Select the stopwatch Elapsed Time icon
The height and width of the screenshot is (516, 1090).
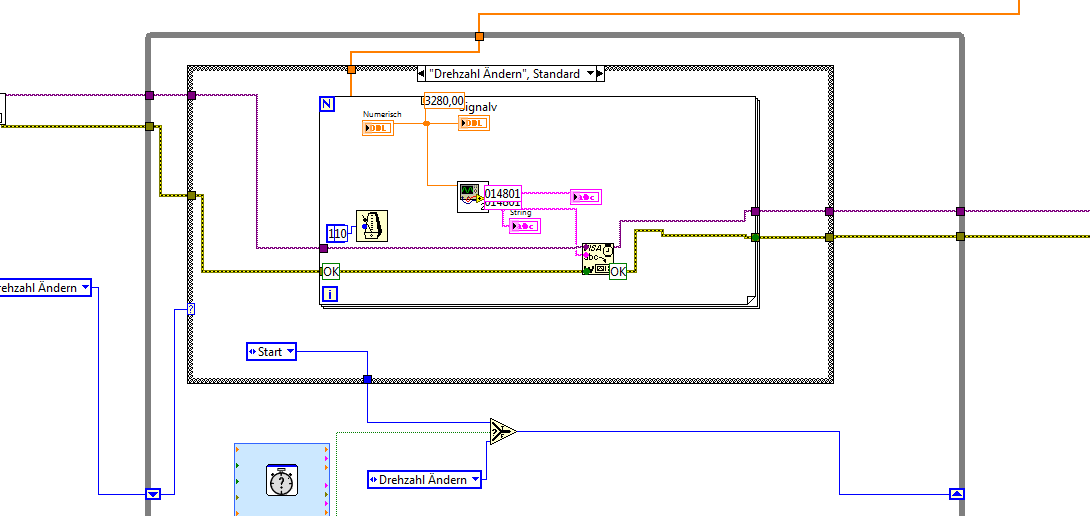(x=282, y=481)
